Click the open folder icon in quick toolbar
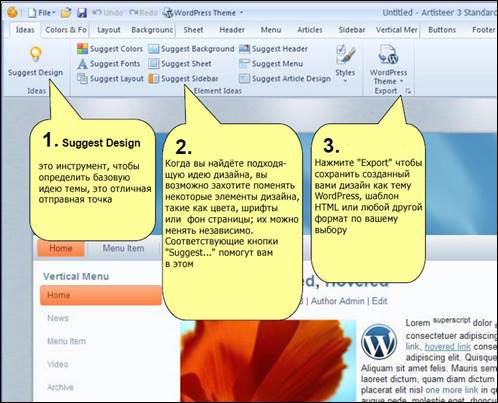Image resolution: width=498 pixels, height=403 pixels. [x=66, y=13]
